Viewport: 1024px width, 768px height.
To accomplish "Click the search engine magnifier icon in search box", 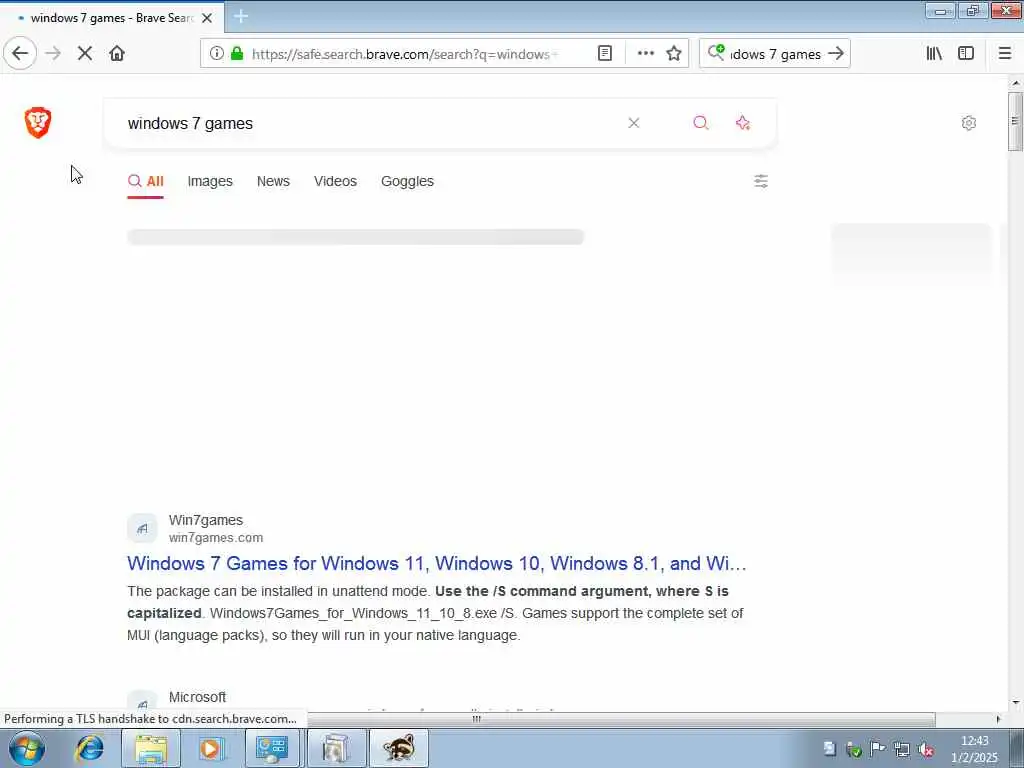I will tap(716, 52).
